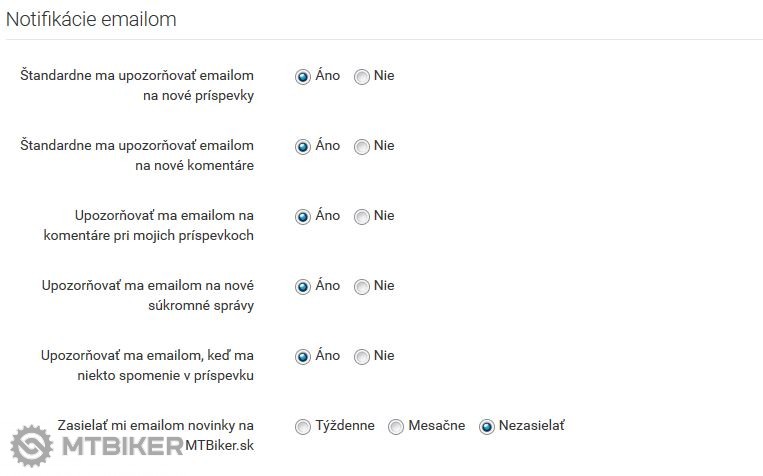Pick Áno for mention in post alerts
The image size is (763, 476).
pyautogui.click(x=303, y=357)
